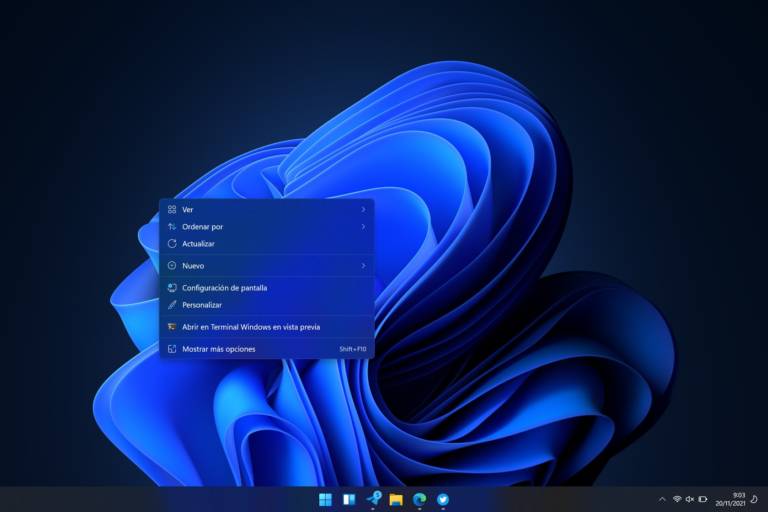The image size is (768, 512).
Task: Click the chevron arrow beside Ver
Action: tap(363, 210)
